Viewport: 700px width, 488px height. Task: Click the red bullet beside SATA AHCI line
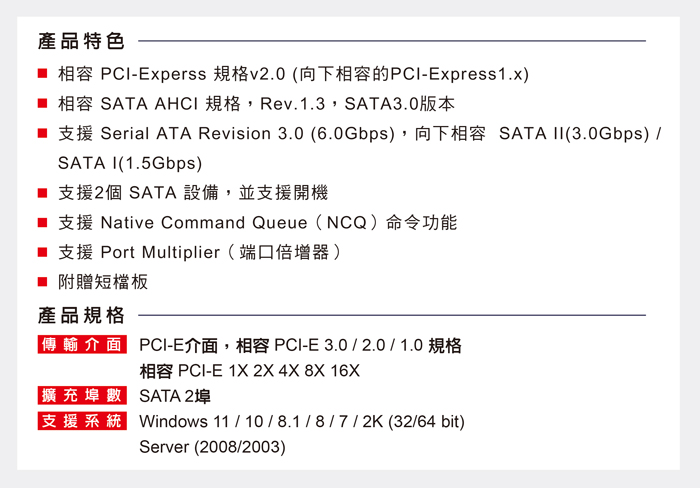(x=43, y=103)
